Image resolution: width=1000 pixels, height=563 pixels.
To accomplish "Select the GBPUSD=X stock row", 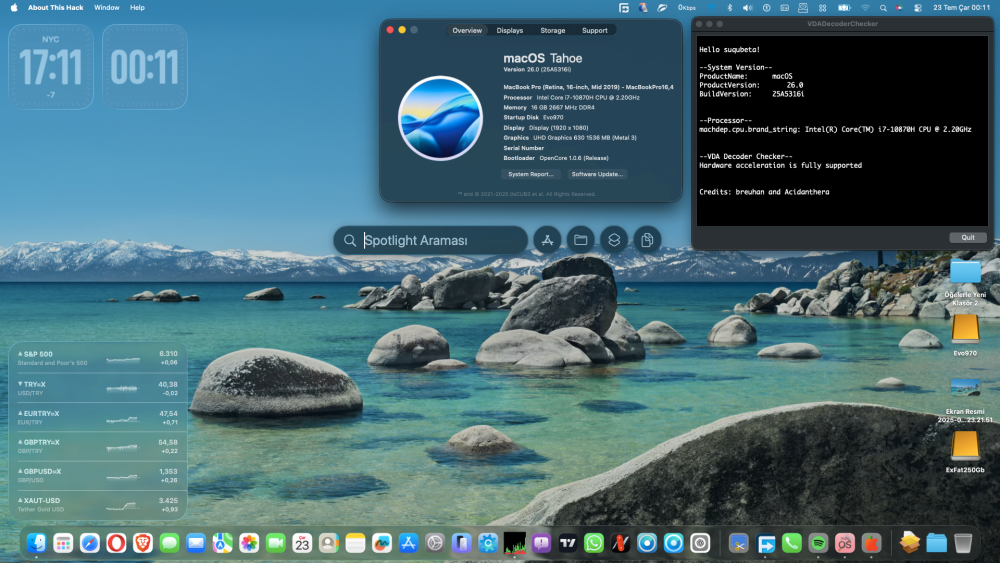I will click(98, 476).
